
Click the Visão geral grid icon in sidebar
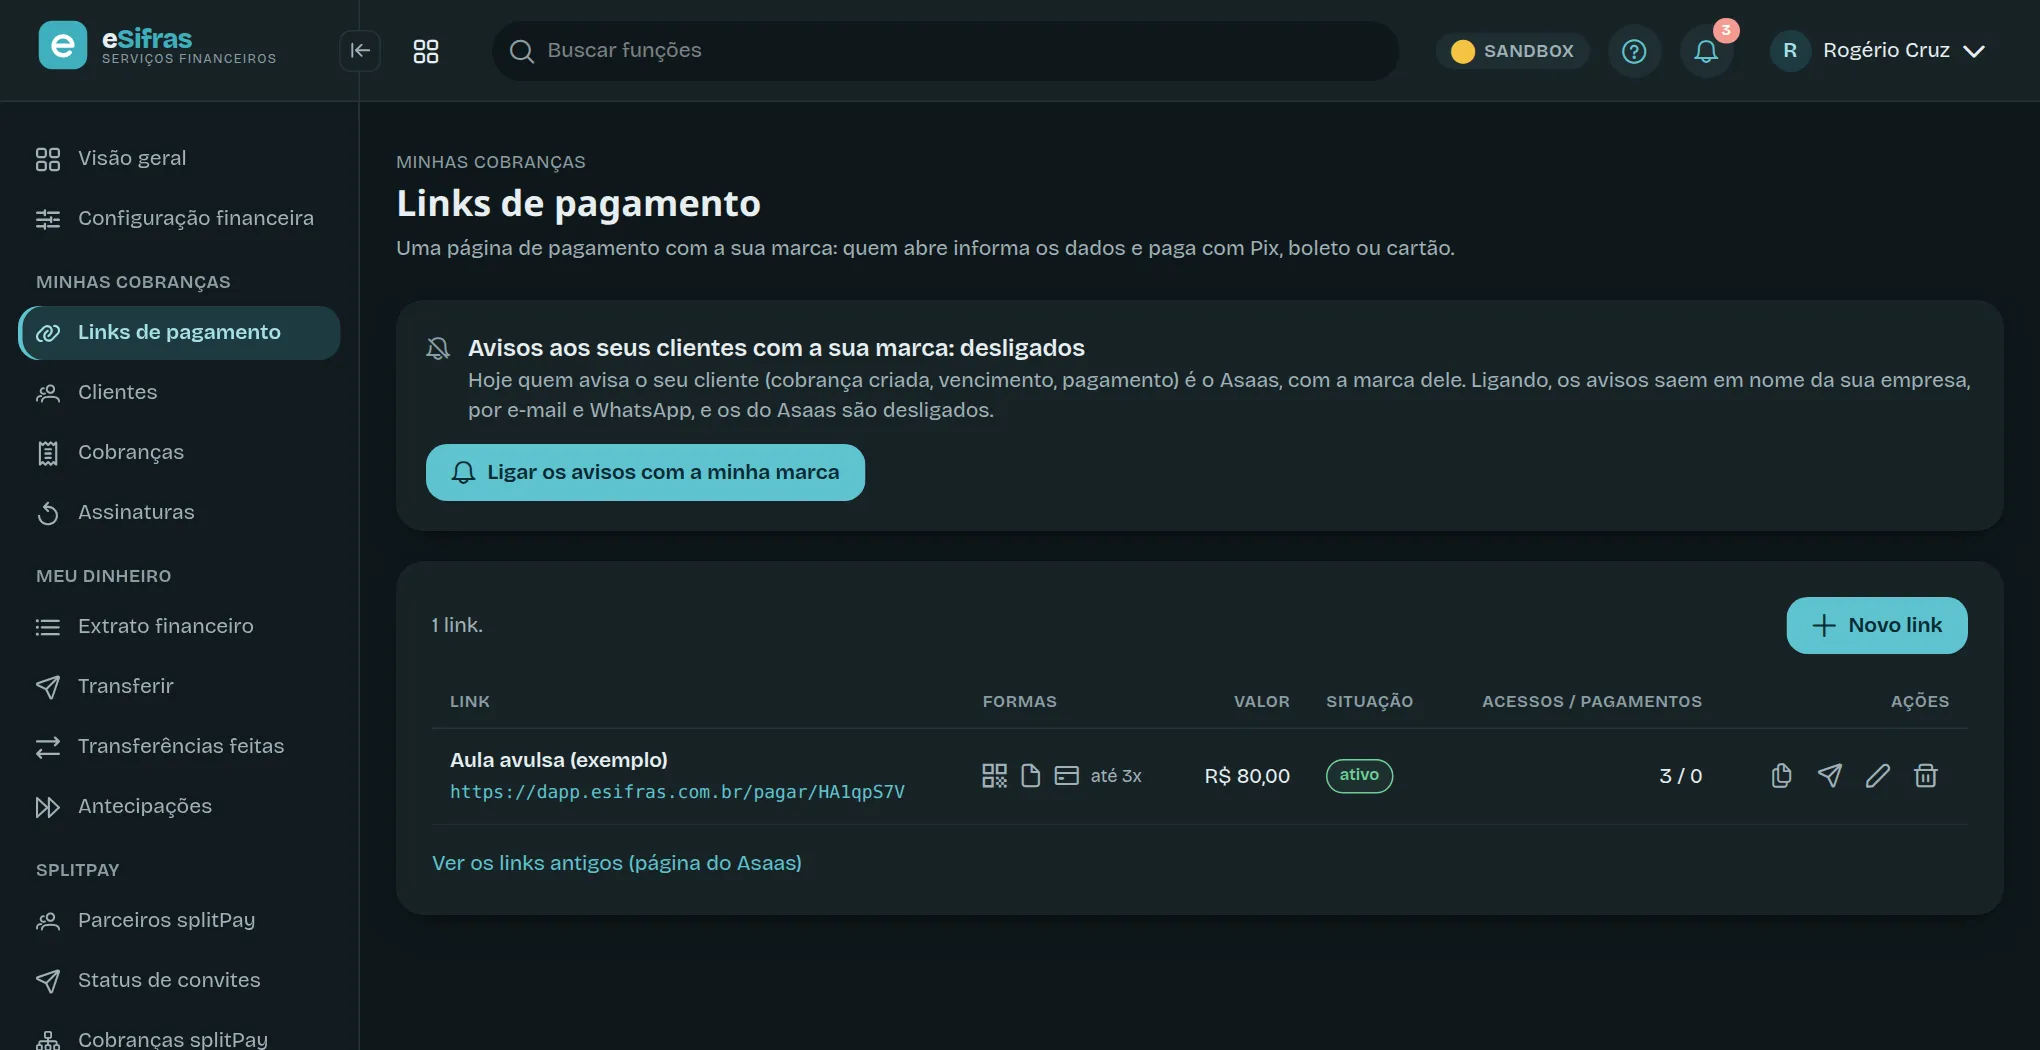[48, 159]
